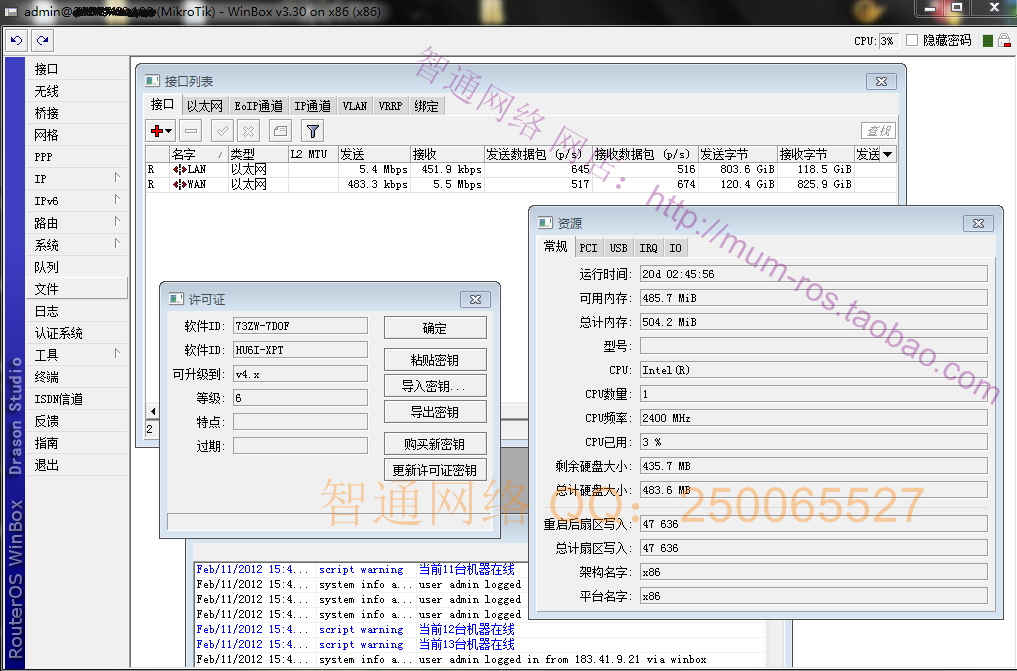Viewport: 1017px width, 671px height.
Task: Click the redo arrow icon
Action: 42,40
